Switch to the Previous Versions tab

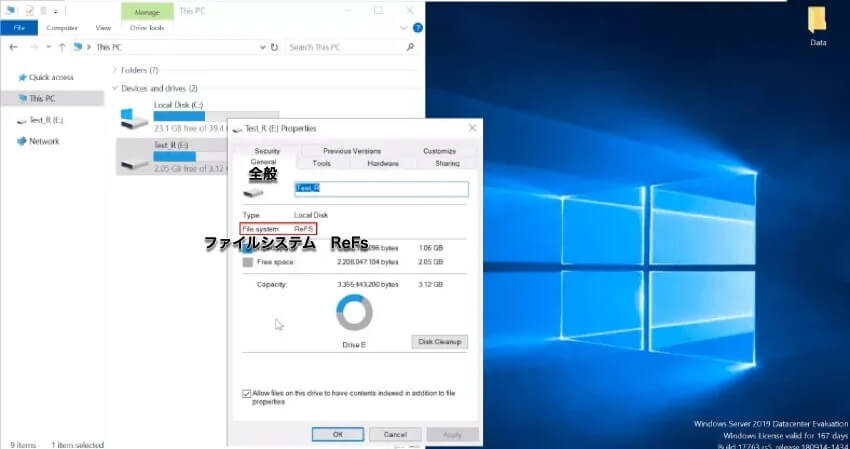[352, 151]
